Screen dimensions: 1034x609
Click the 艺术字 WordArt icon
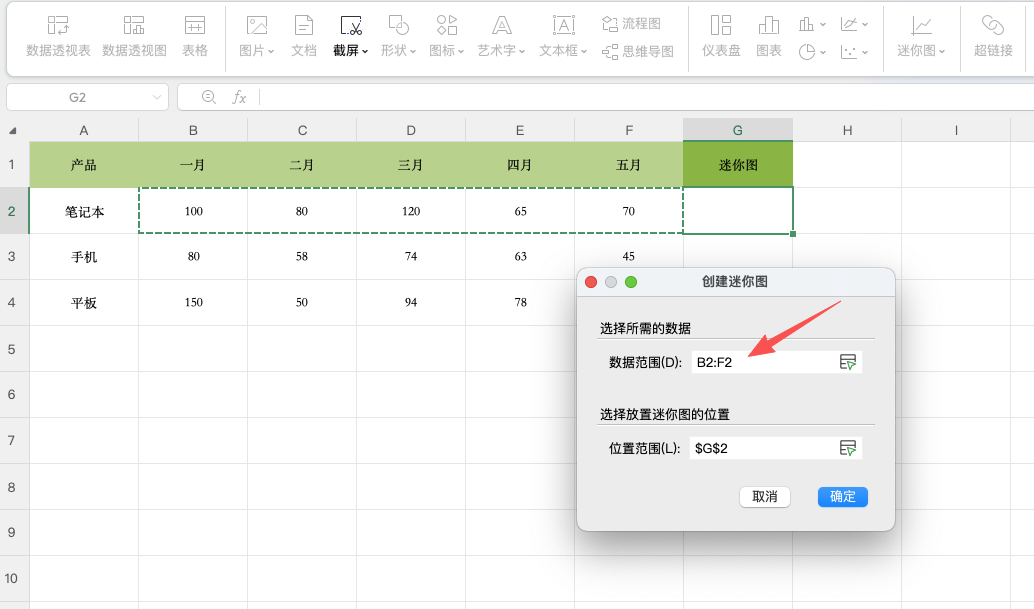click(501, 30)
